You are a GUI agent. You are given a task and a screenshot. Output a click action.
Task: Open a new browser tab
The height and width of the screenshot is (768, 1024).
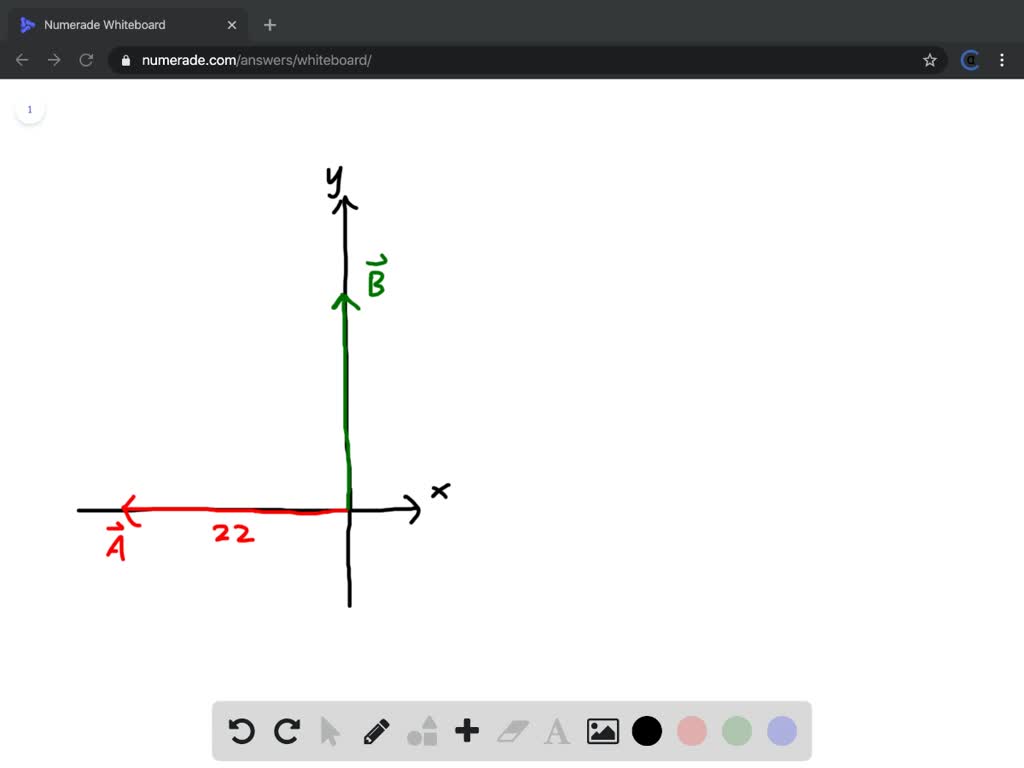(x=269, y=25)
